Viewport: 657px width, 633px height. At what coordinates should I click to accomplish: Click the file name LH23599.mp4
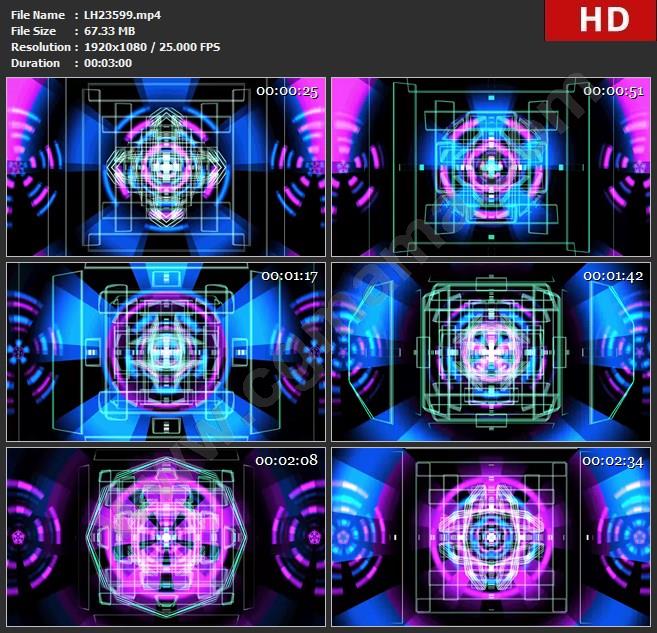click(x=122, y=15)
